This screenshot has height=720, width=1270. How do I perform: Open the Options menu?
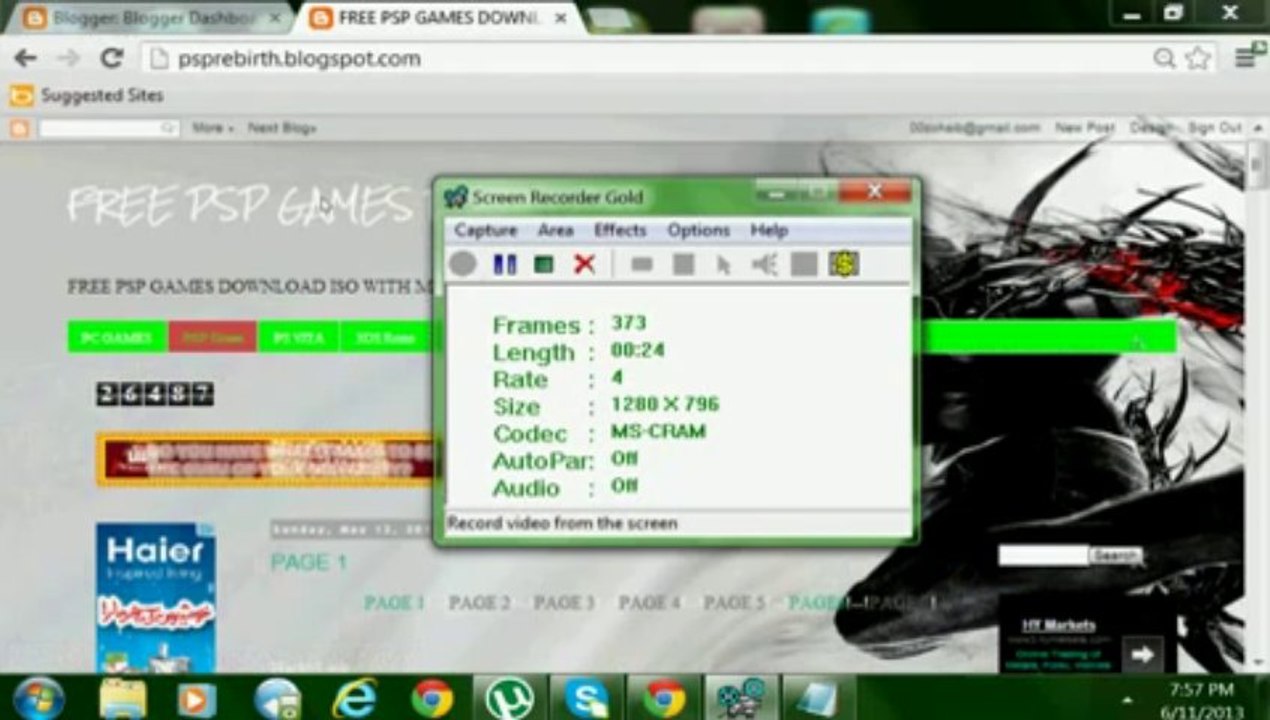point(698,230)
